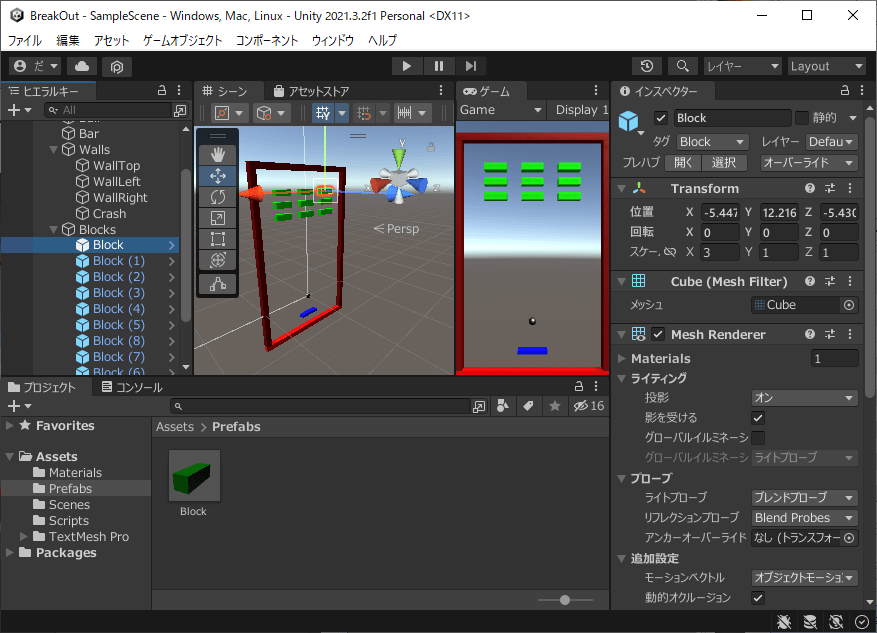Select the Rotate tool in Scene toolbar
This screenshot has width=877, height=633.
click(x=218, y=197)
